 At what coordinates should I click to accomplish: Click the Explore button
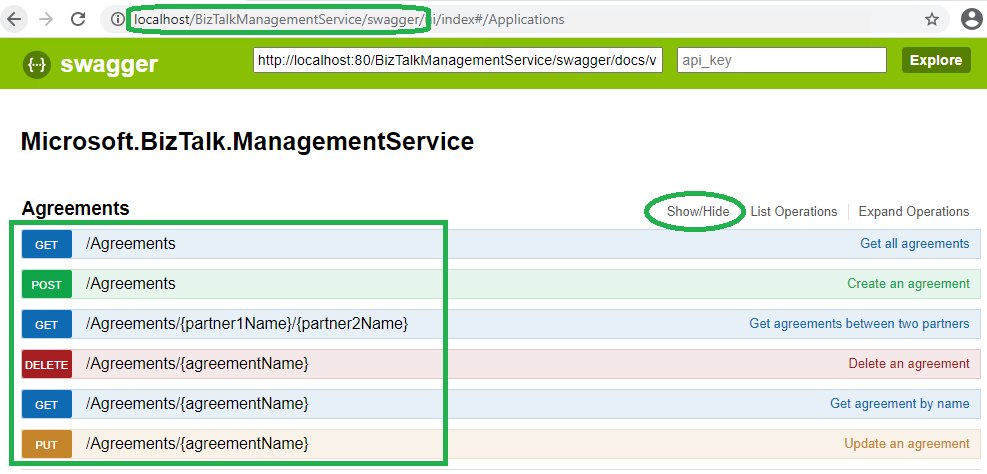point(936,60)
